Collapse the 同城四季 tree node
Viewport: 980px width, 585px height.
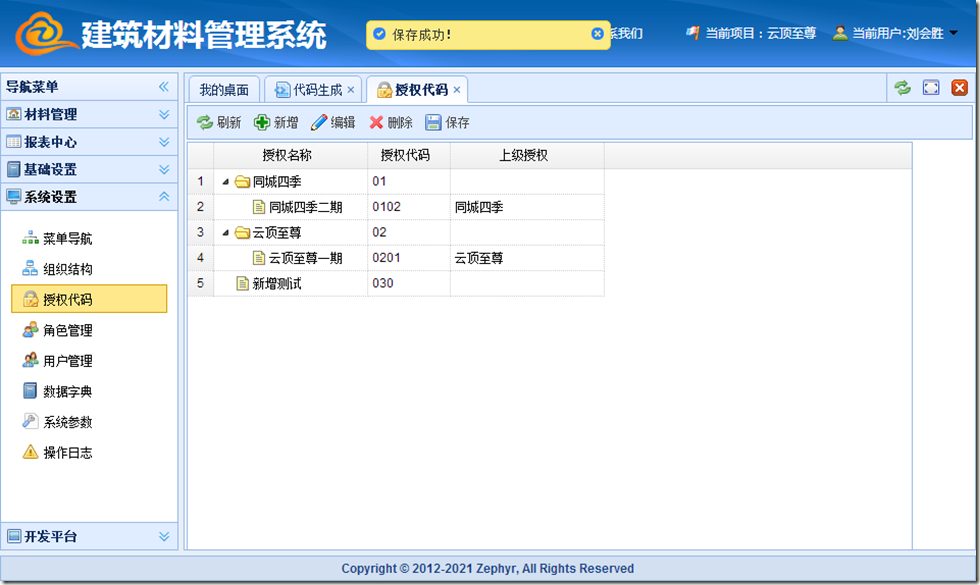click(225, 182)
